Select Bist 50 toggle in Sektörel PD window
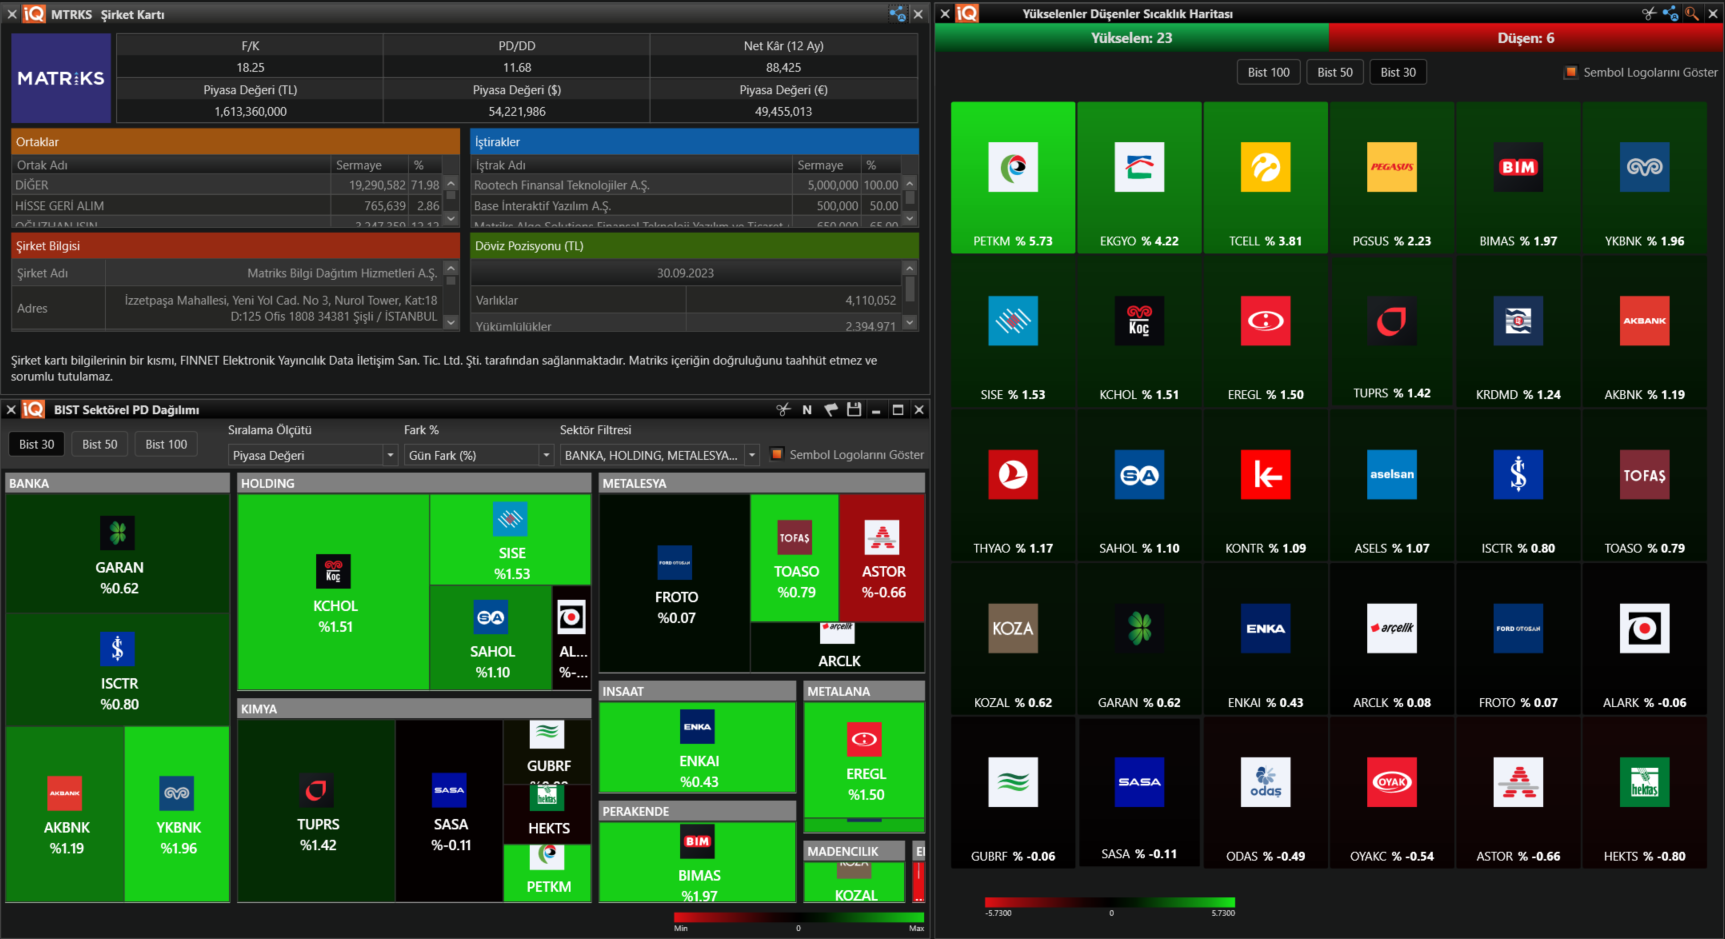Image resolution: width=1725 pixels, height=939 pixels. click(100, 444)
